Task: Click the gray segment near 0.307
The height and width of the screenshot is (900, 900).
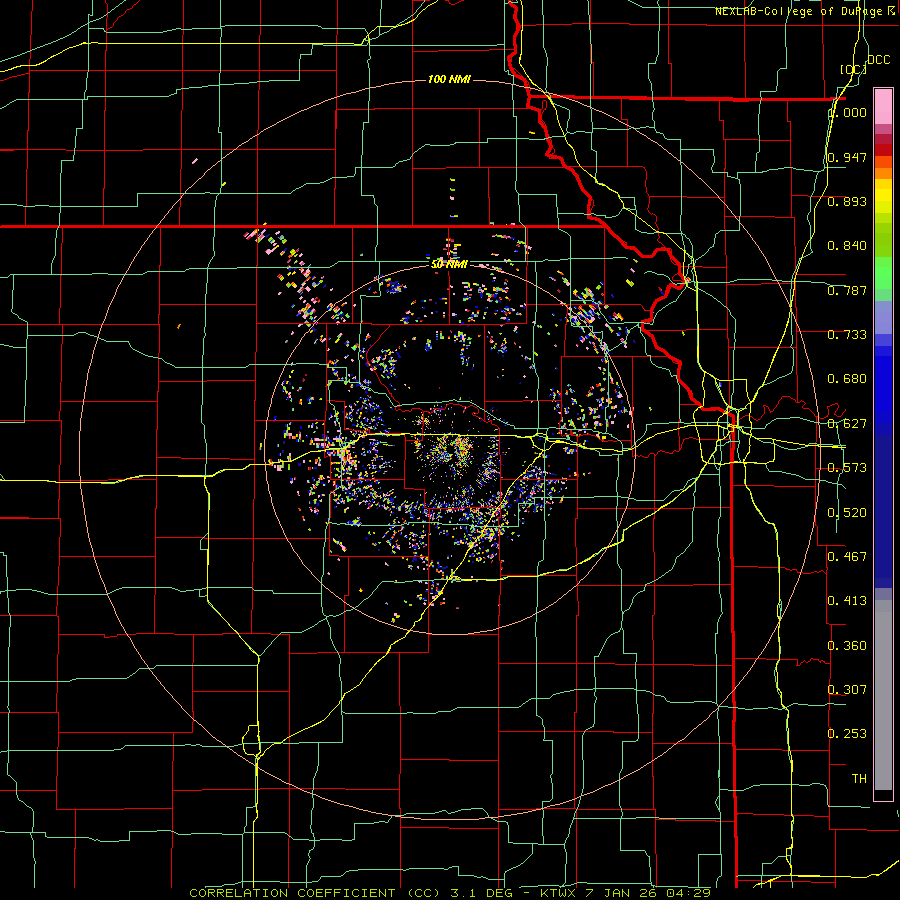Action: tap(883, 695)
